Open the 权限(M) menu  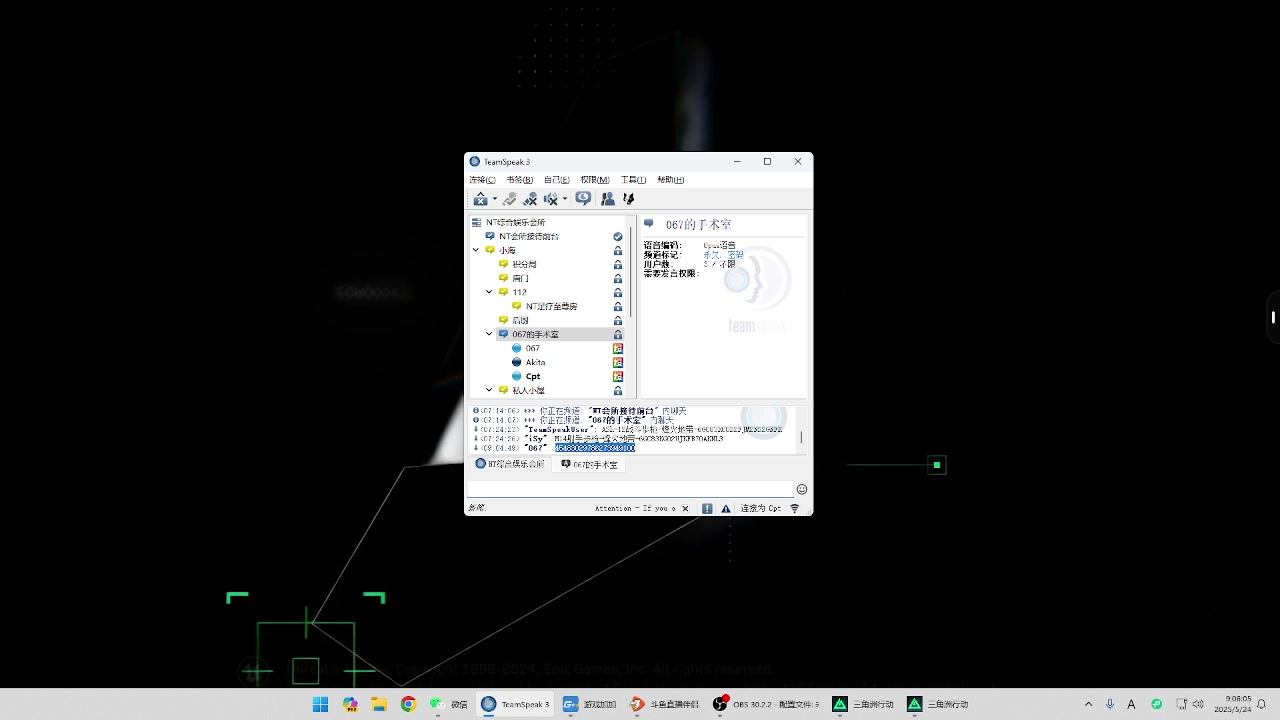click(595, 180)
